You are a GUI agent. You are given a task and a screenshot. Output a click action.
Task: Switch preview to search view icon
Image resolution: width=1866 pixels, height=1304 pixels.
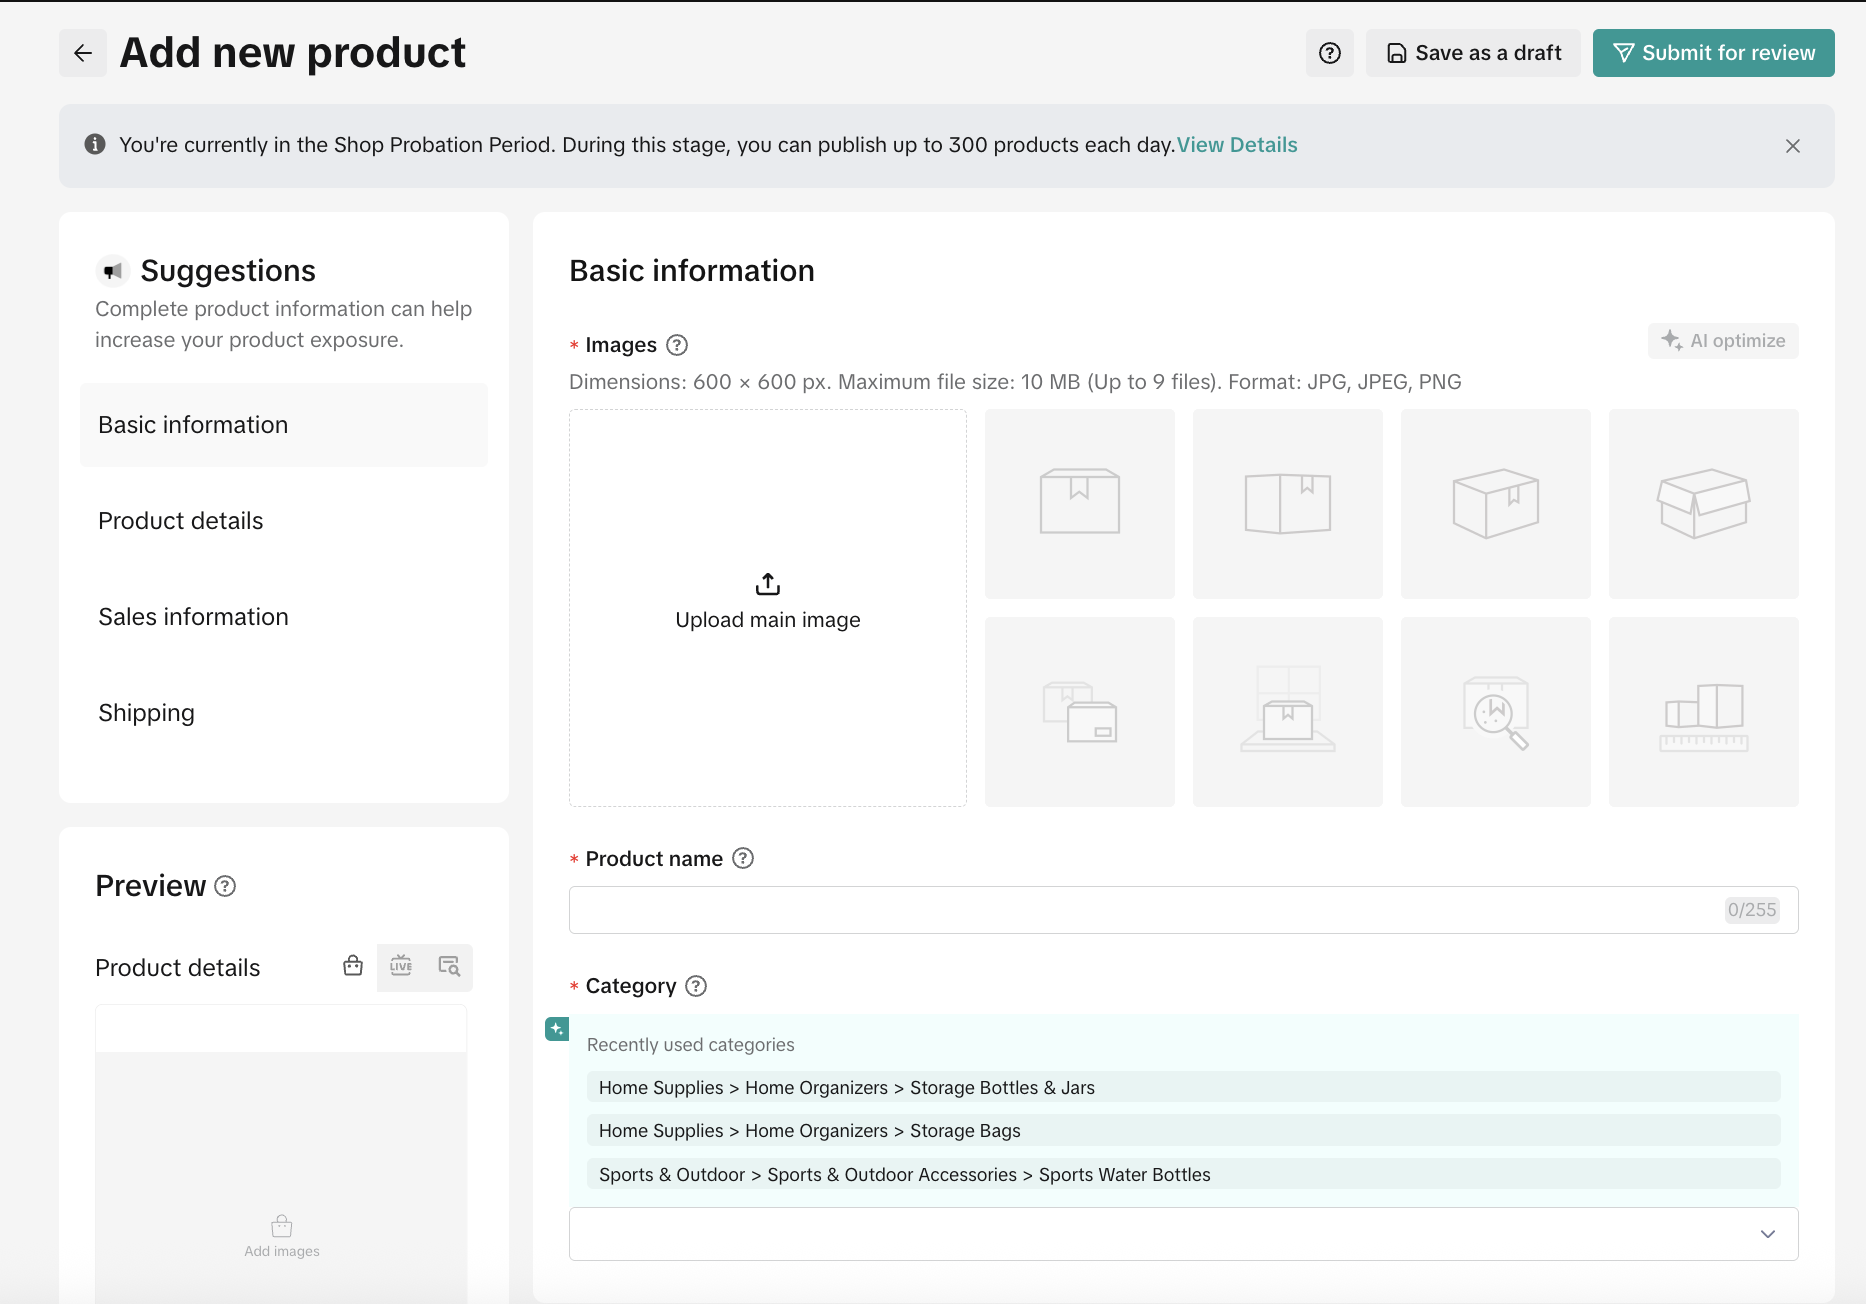(x=449, y=966)
